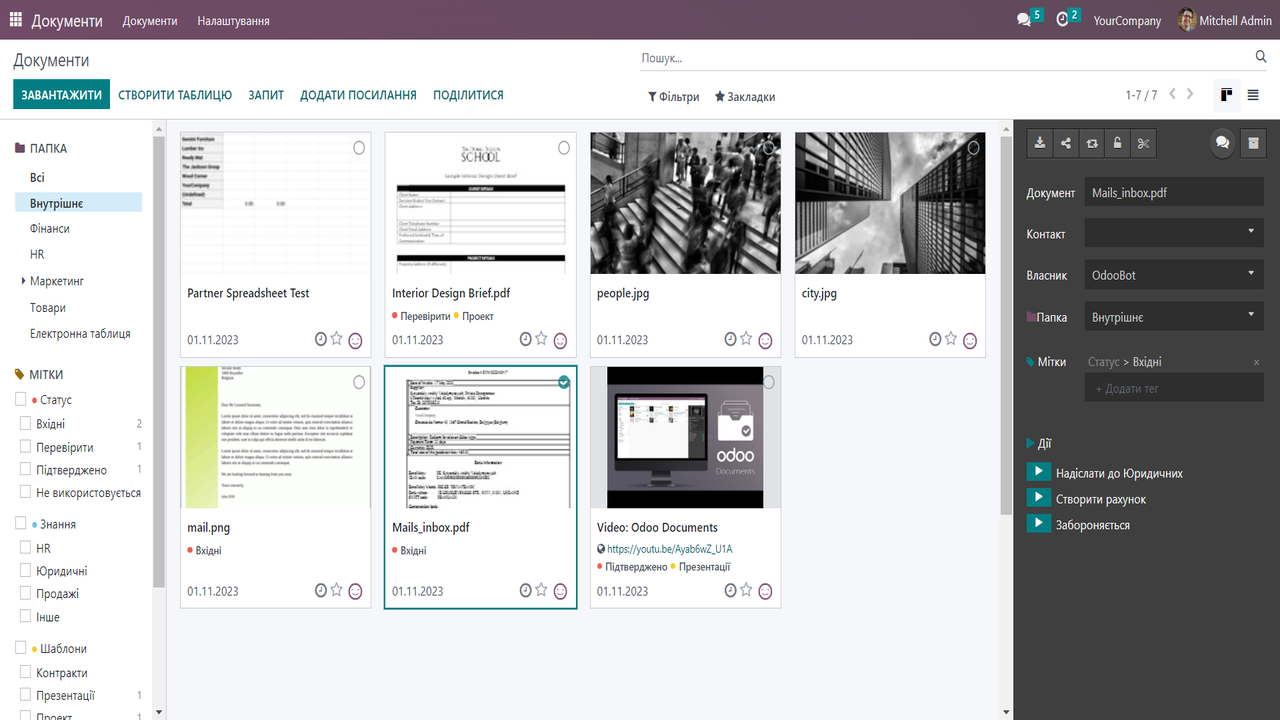Star the city.jpg document as favorite
Viewport: 1280px width, 720px height.
click(951, 339)
